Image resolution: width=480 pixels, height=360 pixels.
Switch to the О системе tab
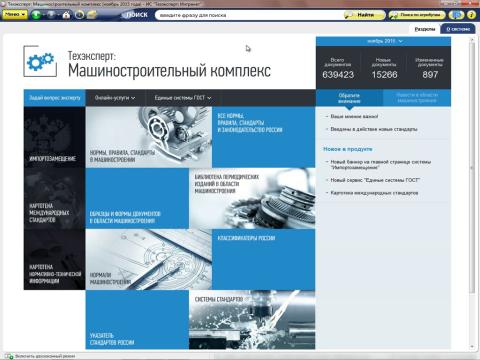(x=458, y=29)
